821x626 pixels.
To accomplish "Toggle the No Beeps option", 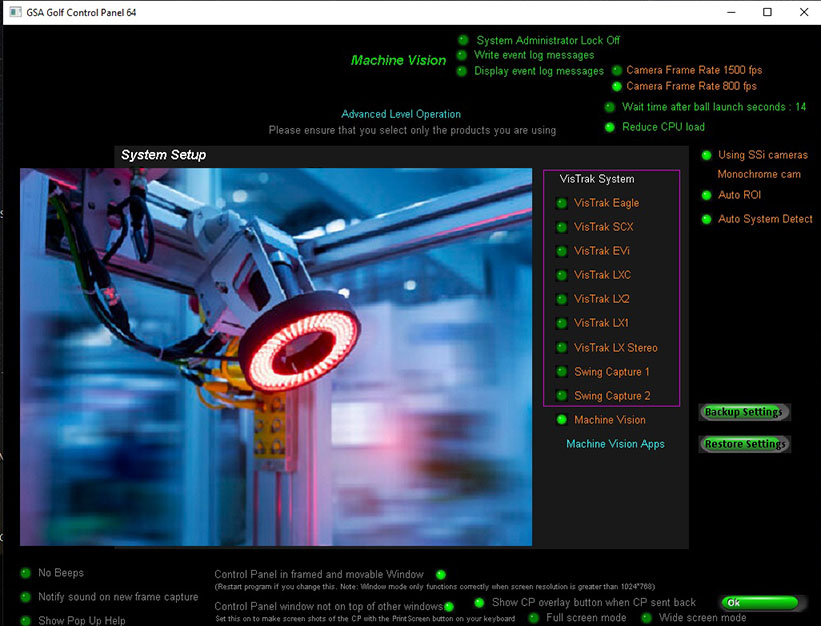I will [26, 573].
